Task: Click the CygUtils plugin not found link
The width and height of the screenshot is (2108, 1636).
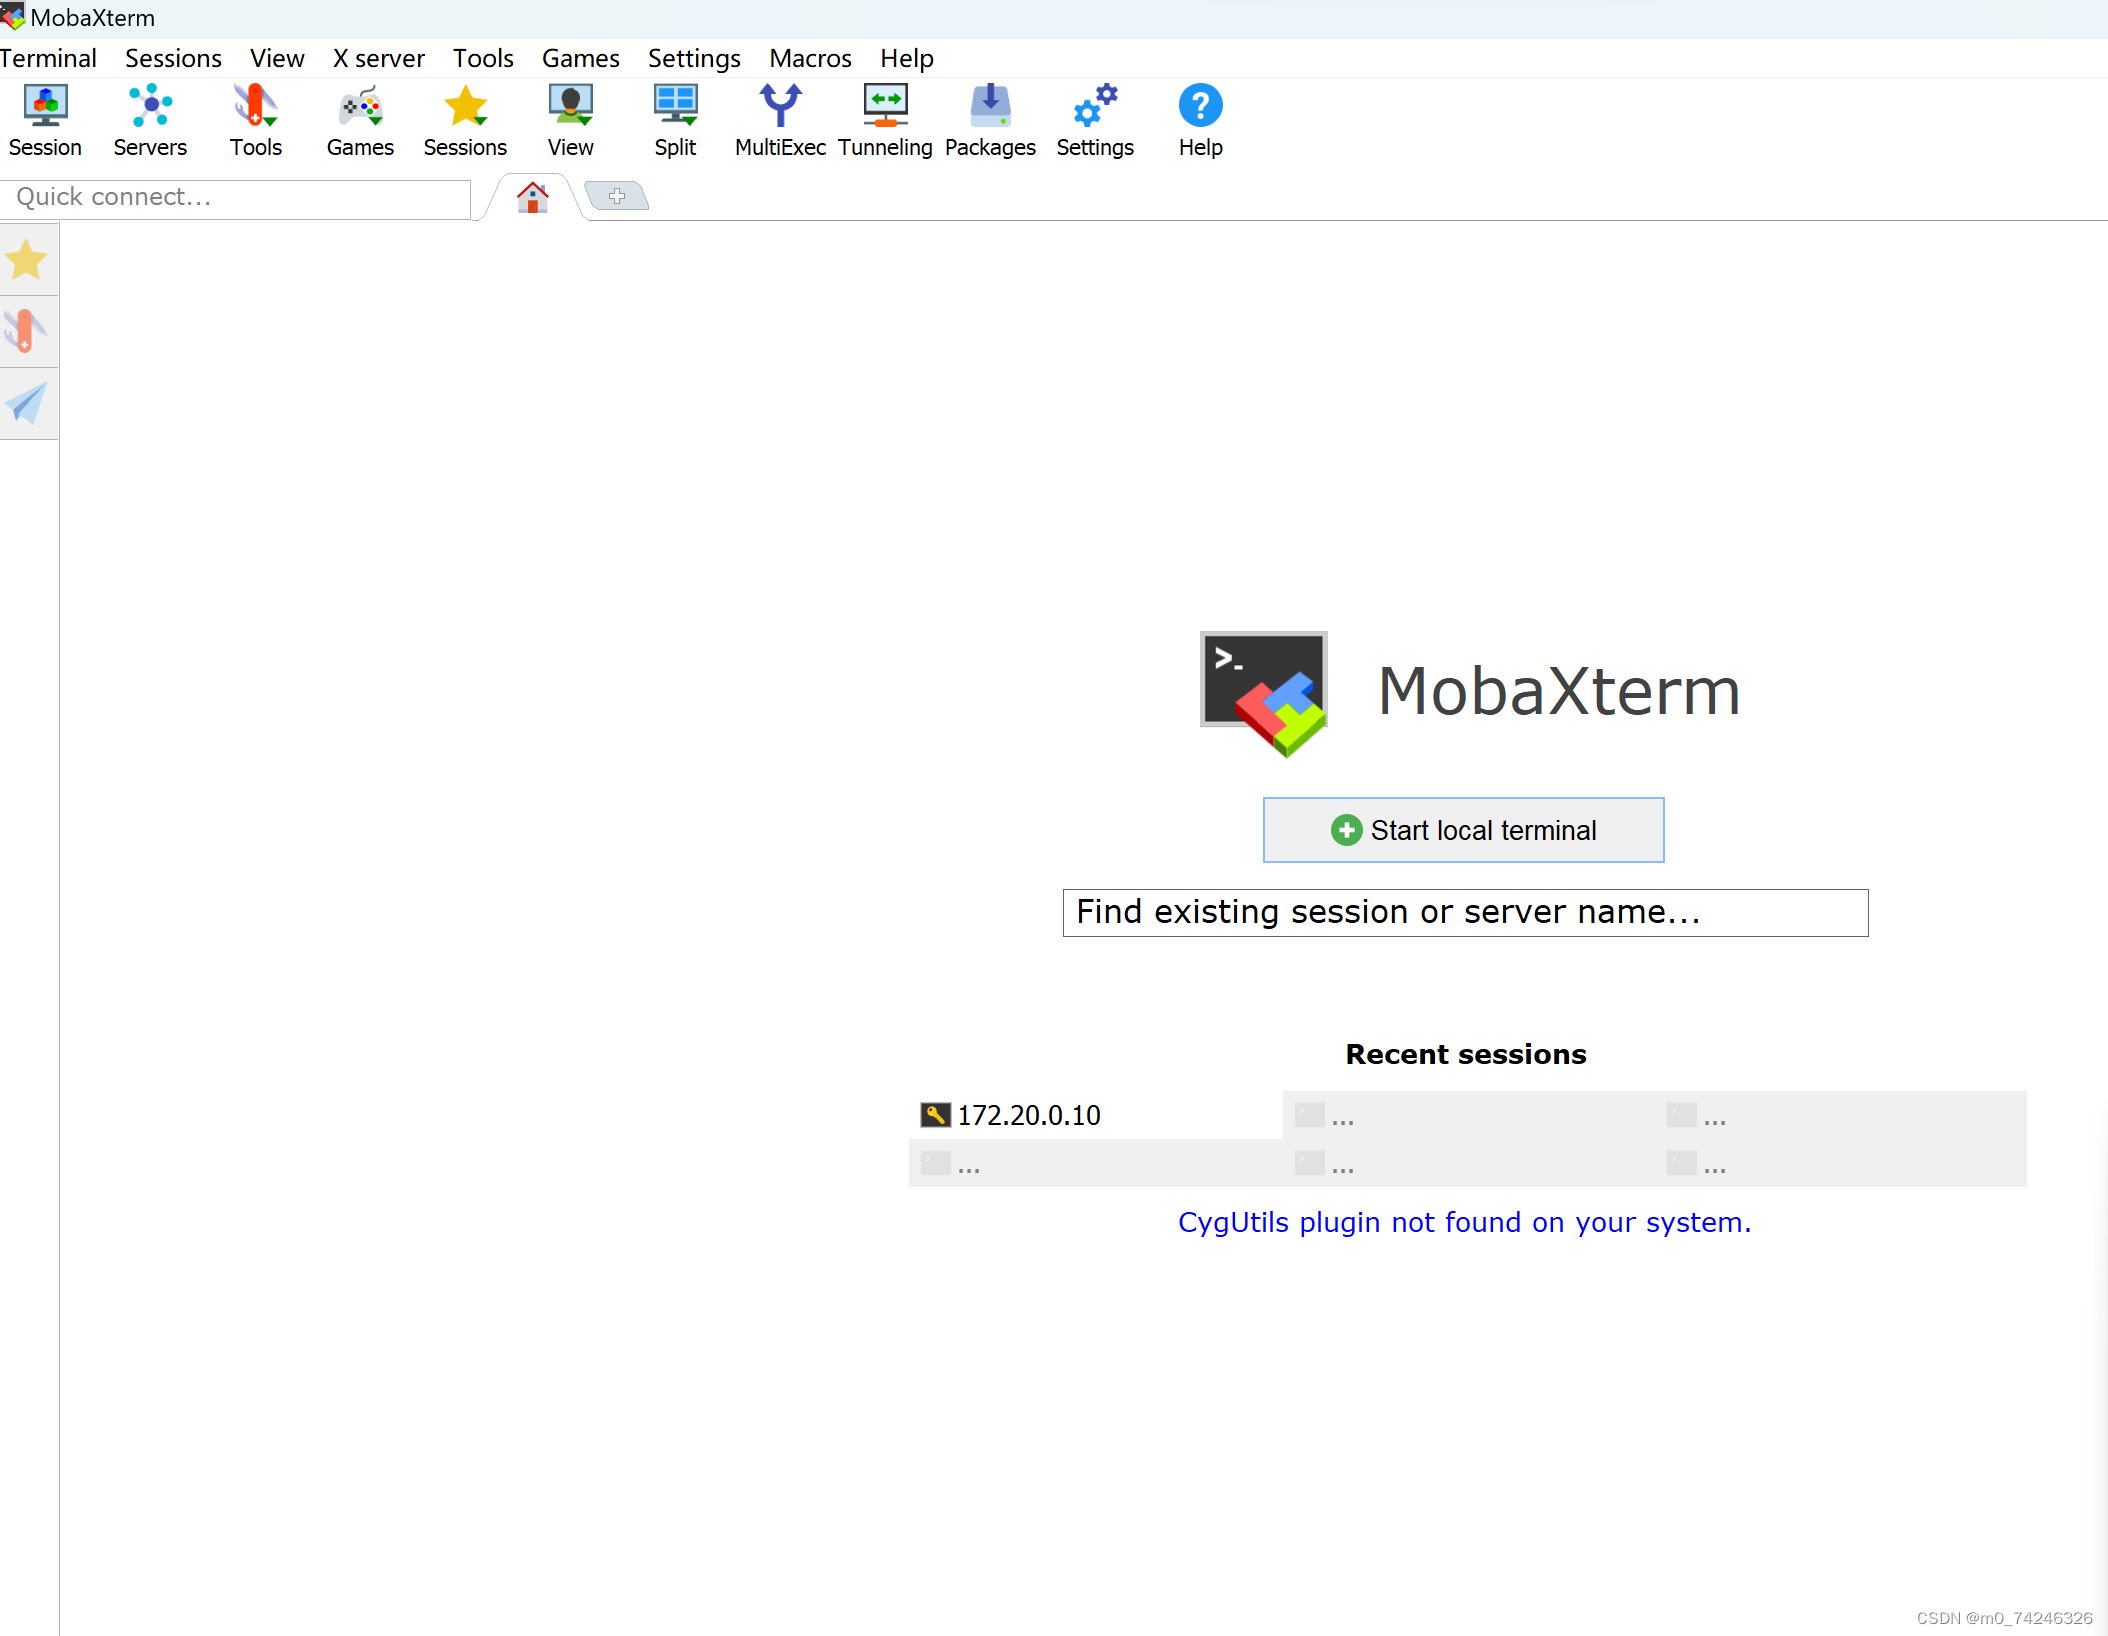Action: click(x=1464, y=1222)
